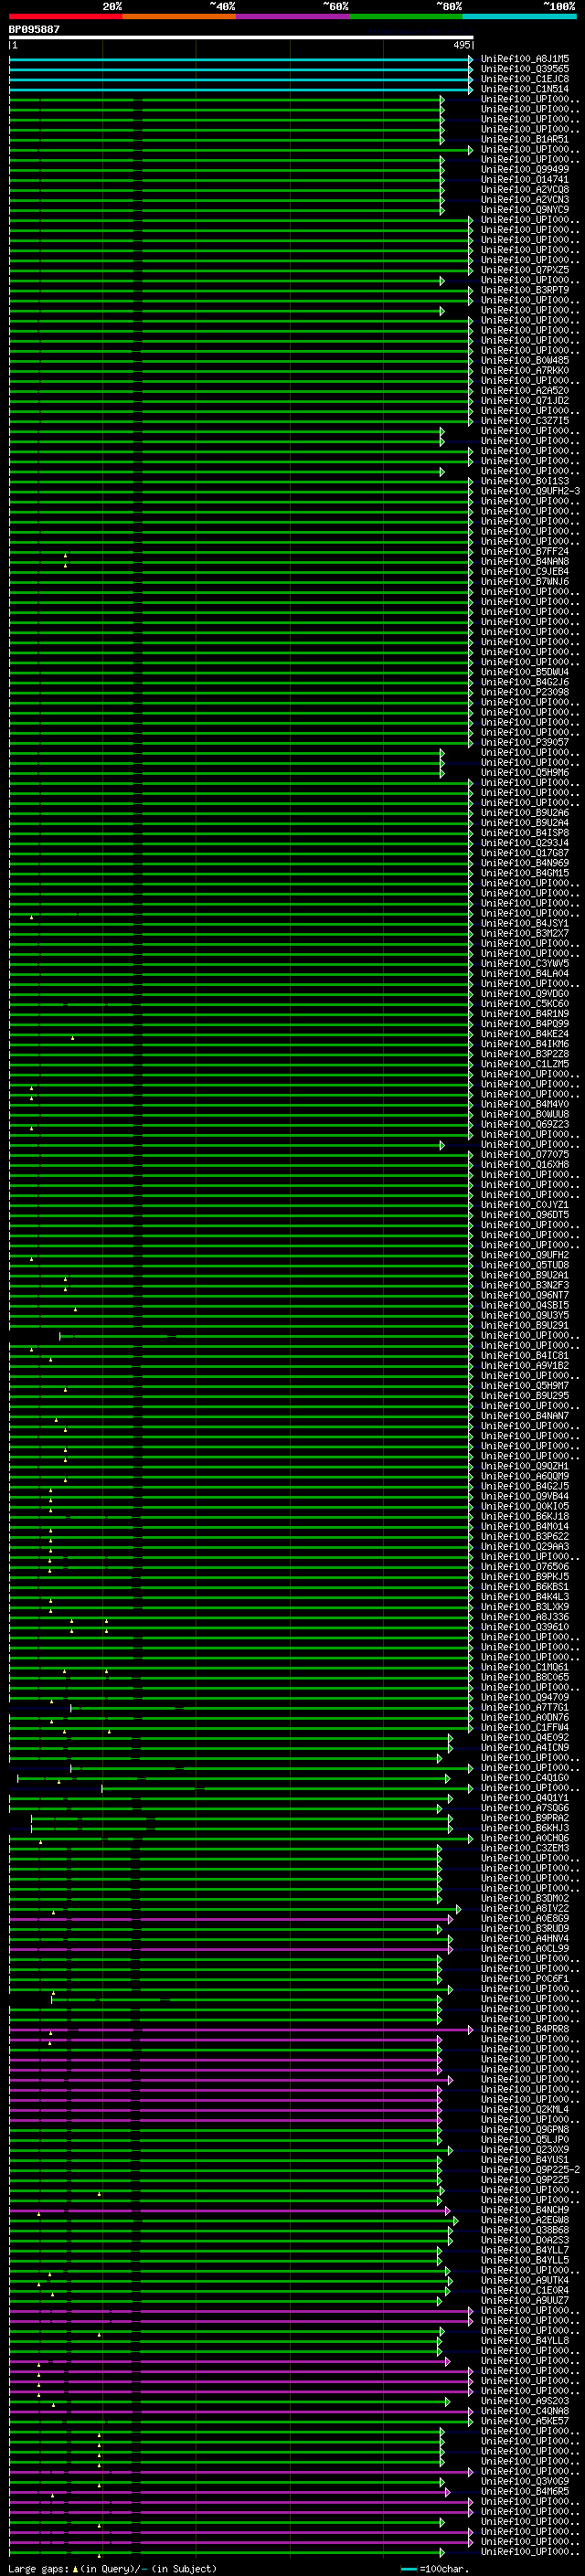Open hit UniRef100_A8J1M5
Viewport: 585px width, 2576px height.
525,59
